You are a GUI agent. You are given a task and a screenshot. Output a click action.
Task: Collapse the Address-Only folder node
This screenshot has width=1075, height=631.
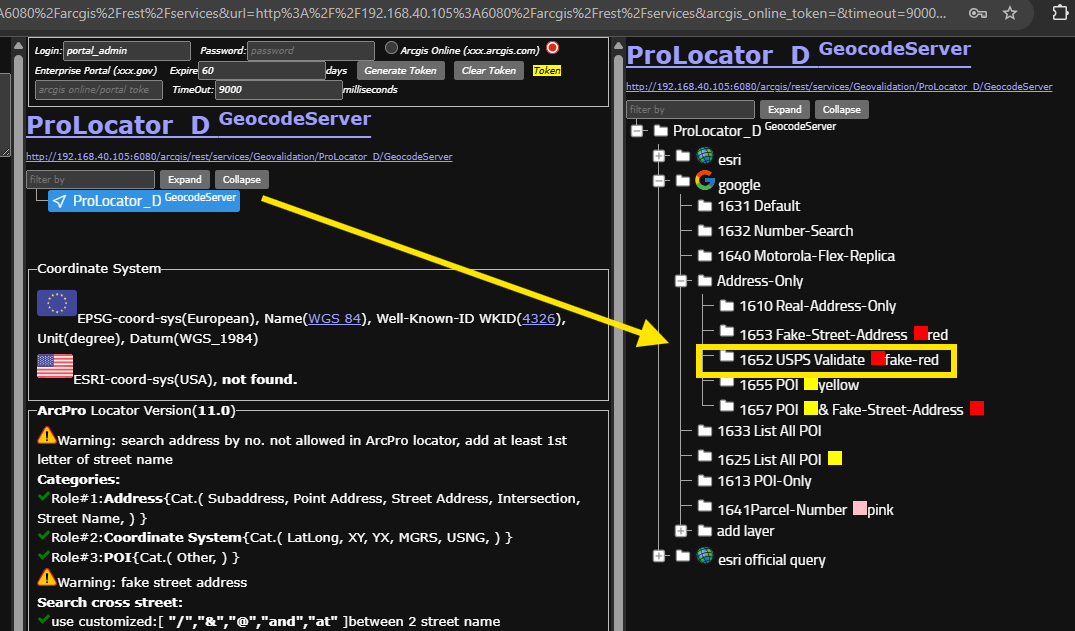click(681, 281)
